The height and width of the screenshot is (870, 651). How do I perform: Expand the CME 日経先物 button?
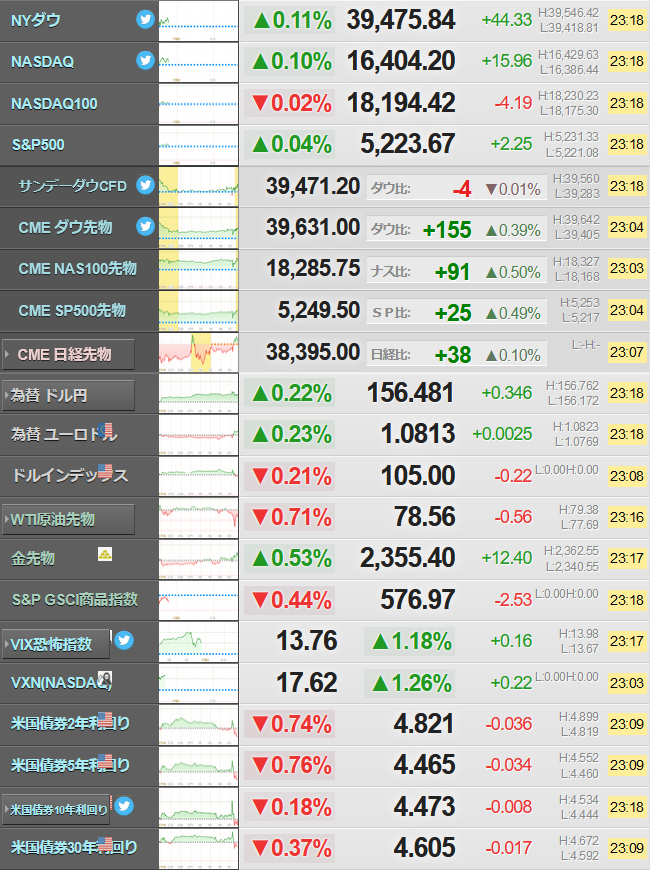(x=69, y=355)
